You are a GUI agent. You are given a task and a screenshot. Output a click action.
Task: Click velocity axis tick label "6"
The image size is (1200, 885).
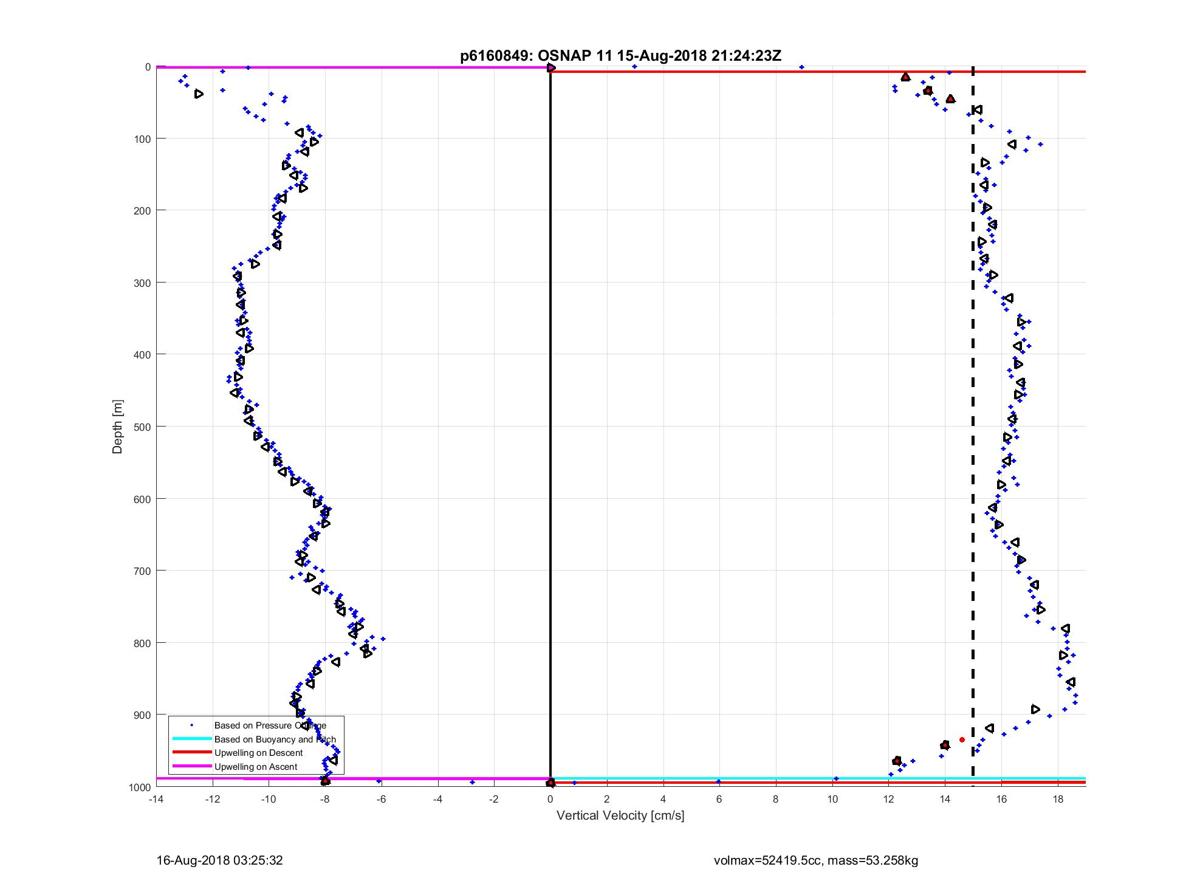[x=720, y=799]
